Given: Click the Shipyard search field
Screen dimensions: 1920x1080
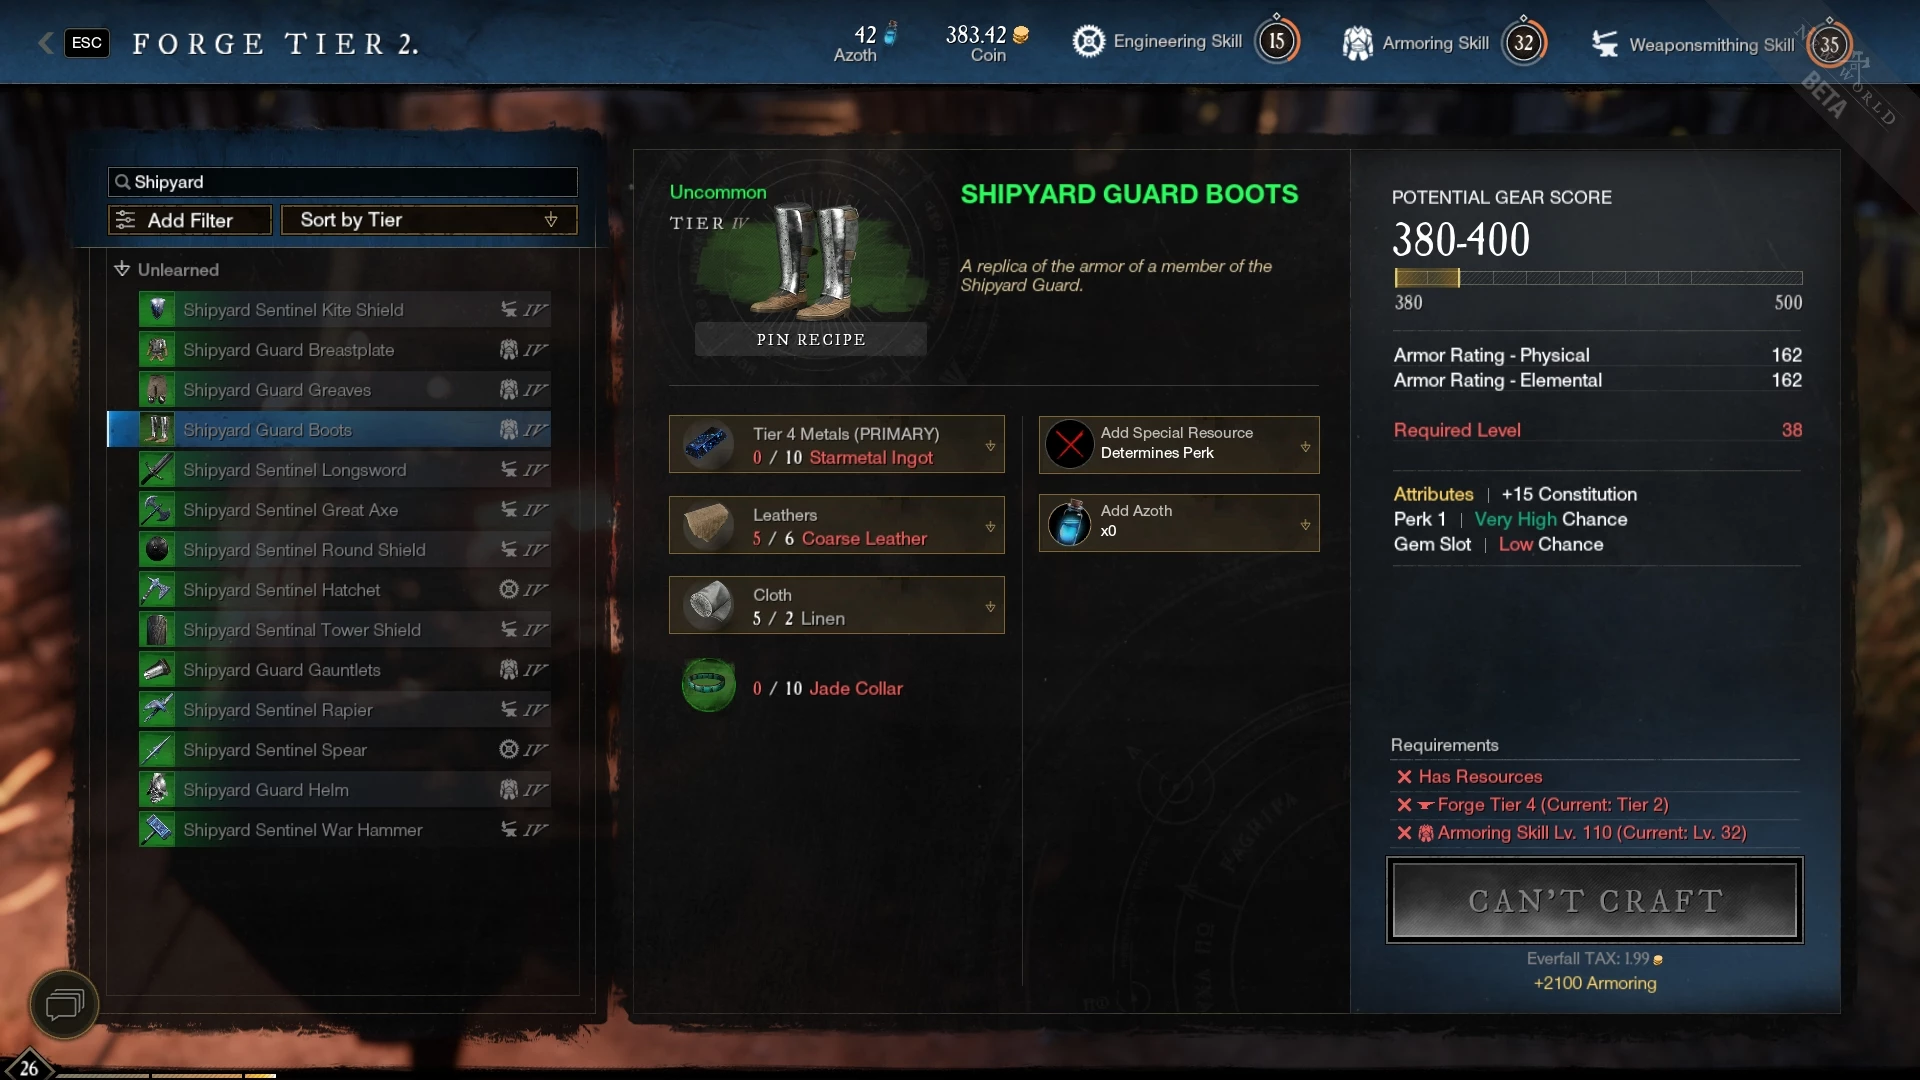Looking at the screenshot, I should click(x=343, y=182).
